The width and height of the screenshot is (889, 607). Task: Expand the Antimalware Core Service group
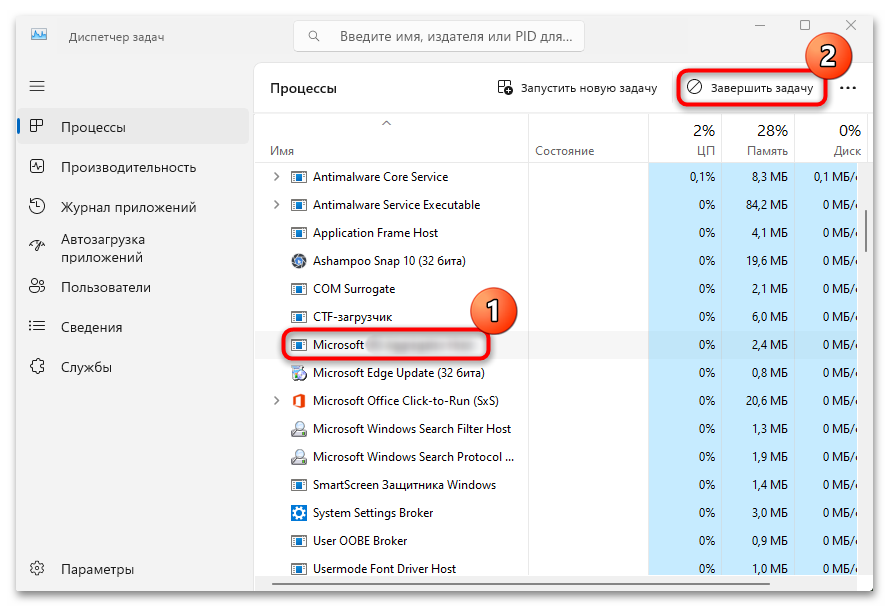tap(276, 177)
